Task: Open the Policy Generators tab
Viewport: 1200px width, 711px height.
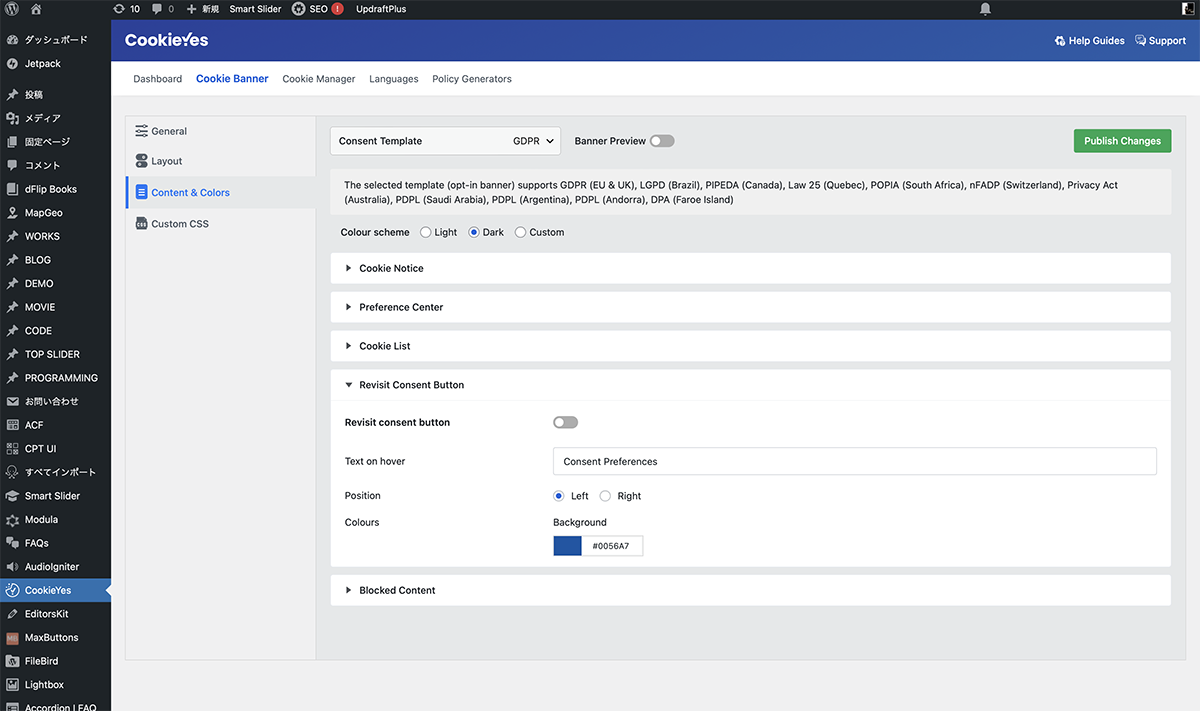Action: (471, 79)
